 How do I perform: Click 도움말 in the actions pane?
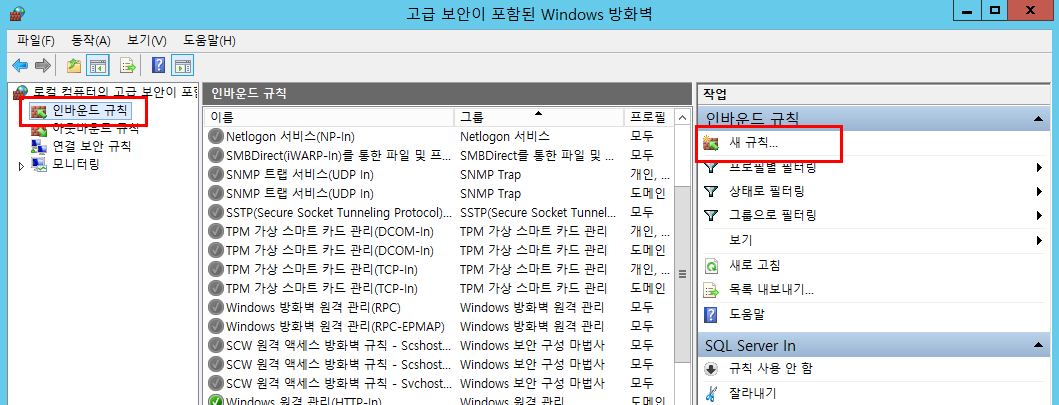tap(746, 315)
